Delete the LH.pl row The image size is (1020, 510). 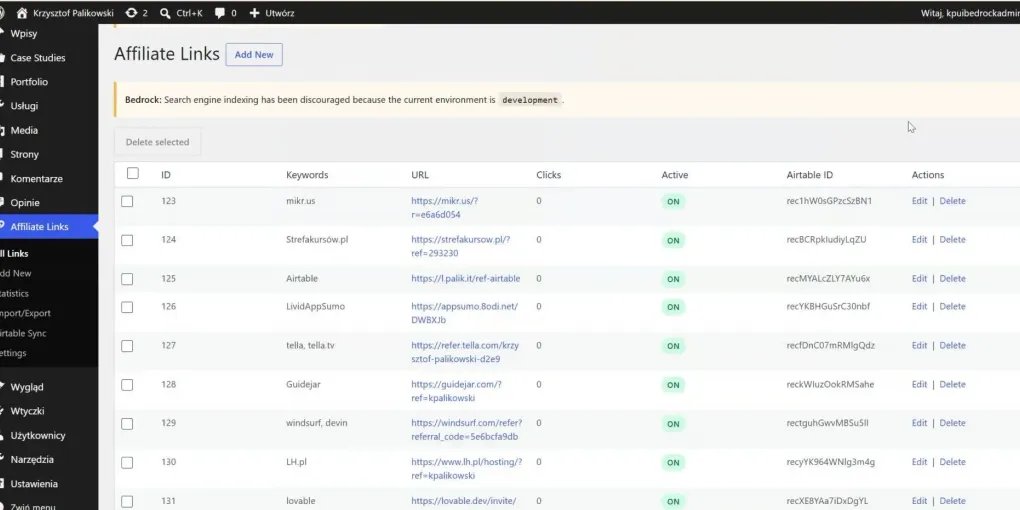(952, 462)
